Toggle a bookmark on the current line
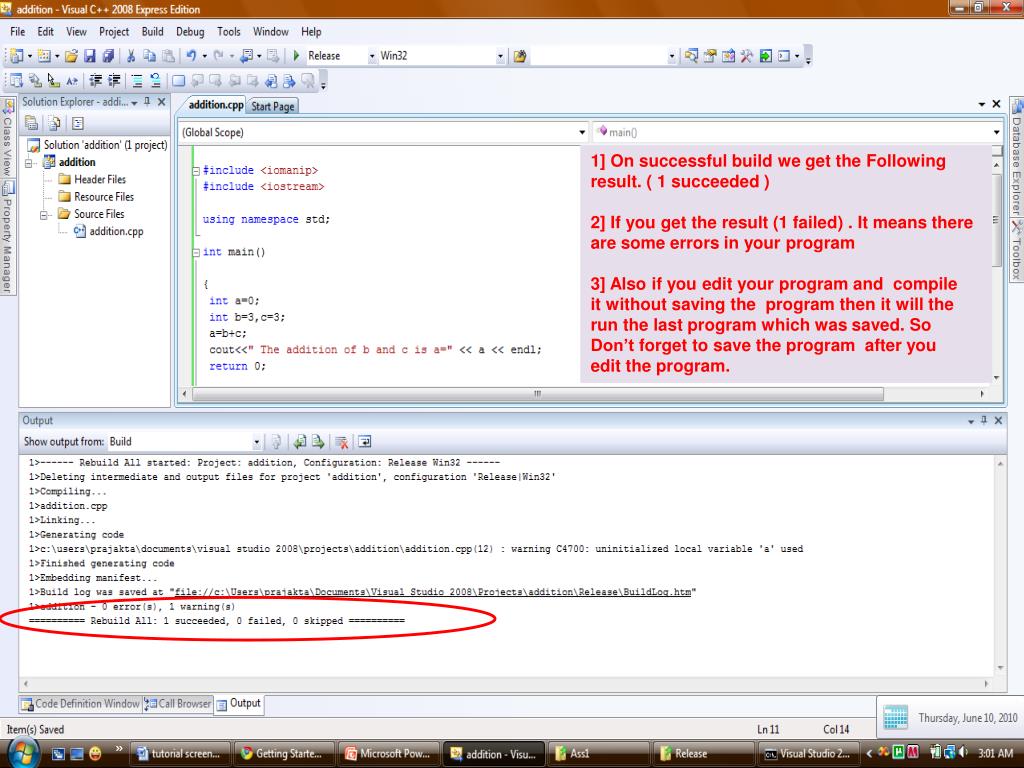 click(178, 80)
